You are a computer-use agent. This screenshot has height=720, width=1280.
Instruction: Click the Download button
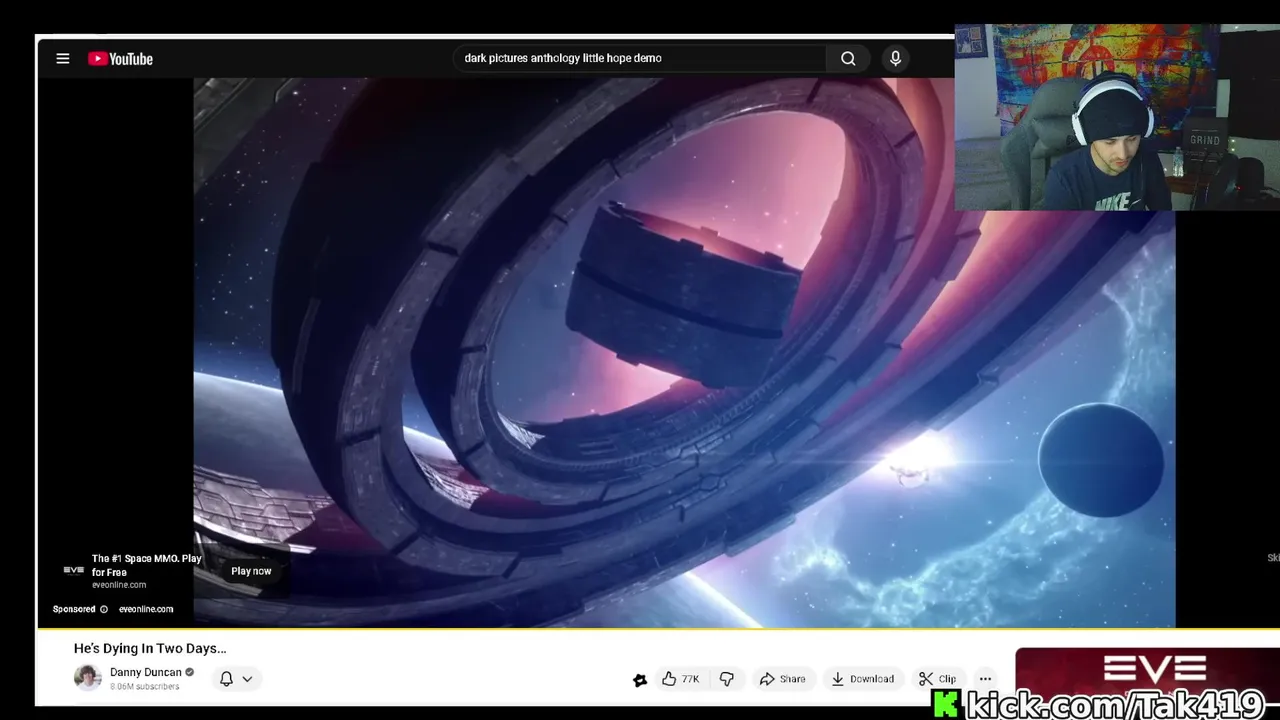[x=862, y=679]
